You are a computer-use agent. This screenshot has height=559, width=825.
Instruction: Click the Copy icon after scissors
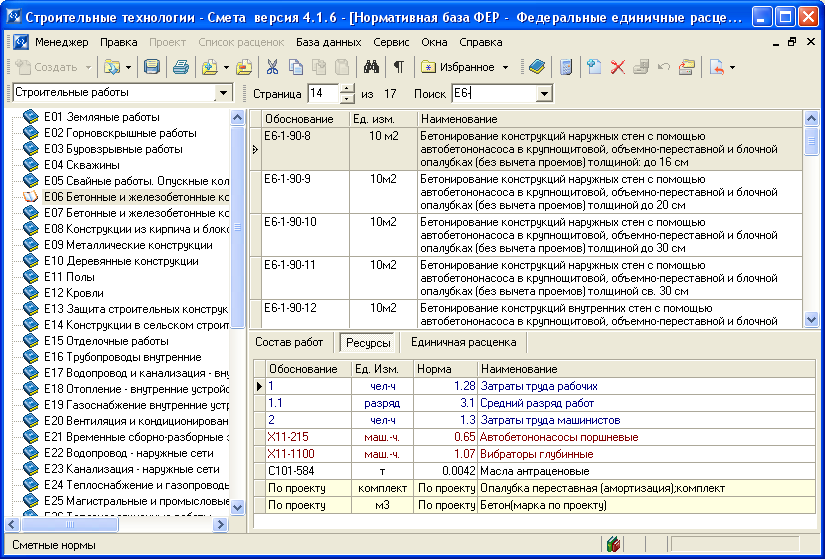pos(296,67)
